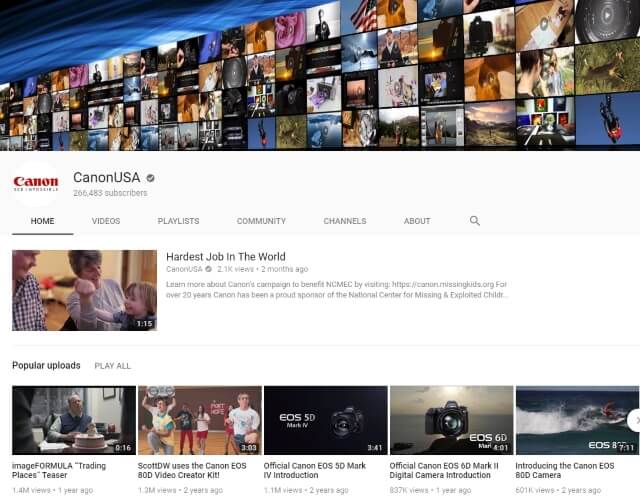This screenshot has height=501, width=640.
Task: Open the Home tab
Action: point(42,221)
